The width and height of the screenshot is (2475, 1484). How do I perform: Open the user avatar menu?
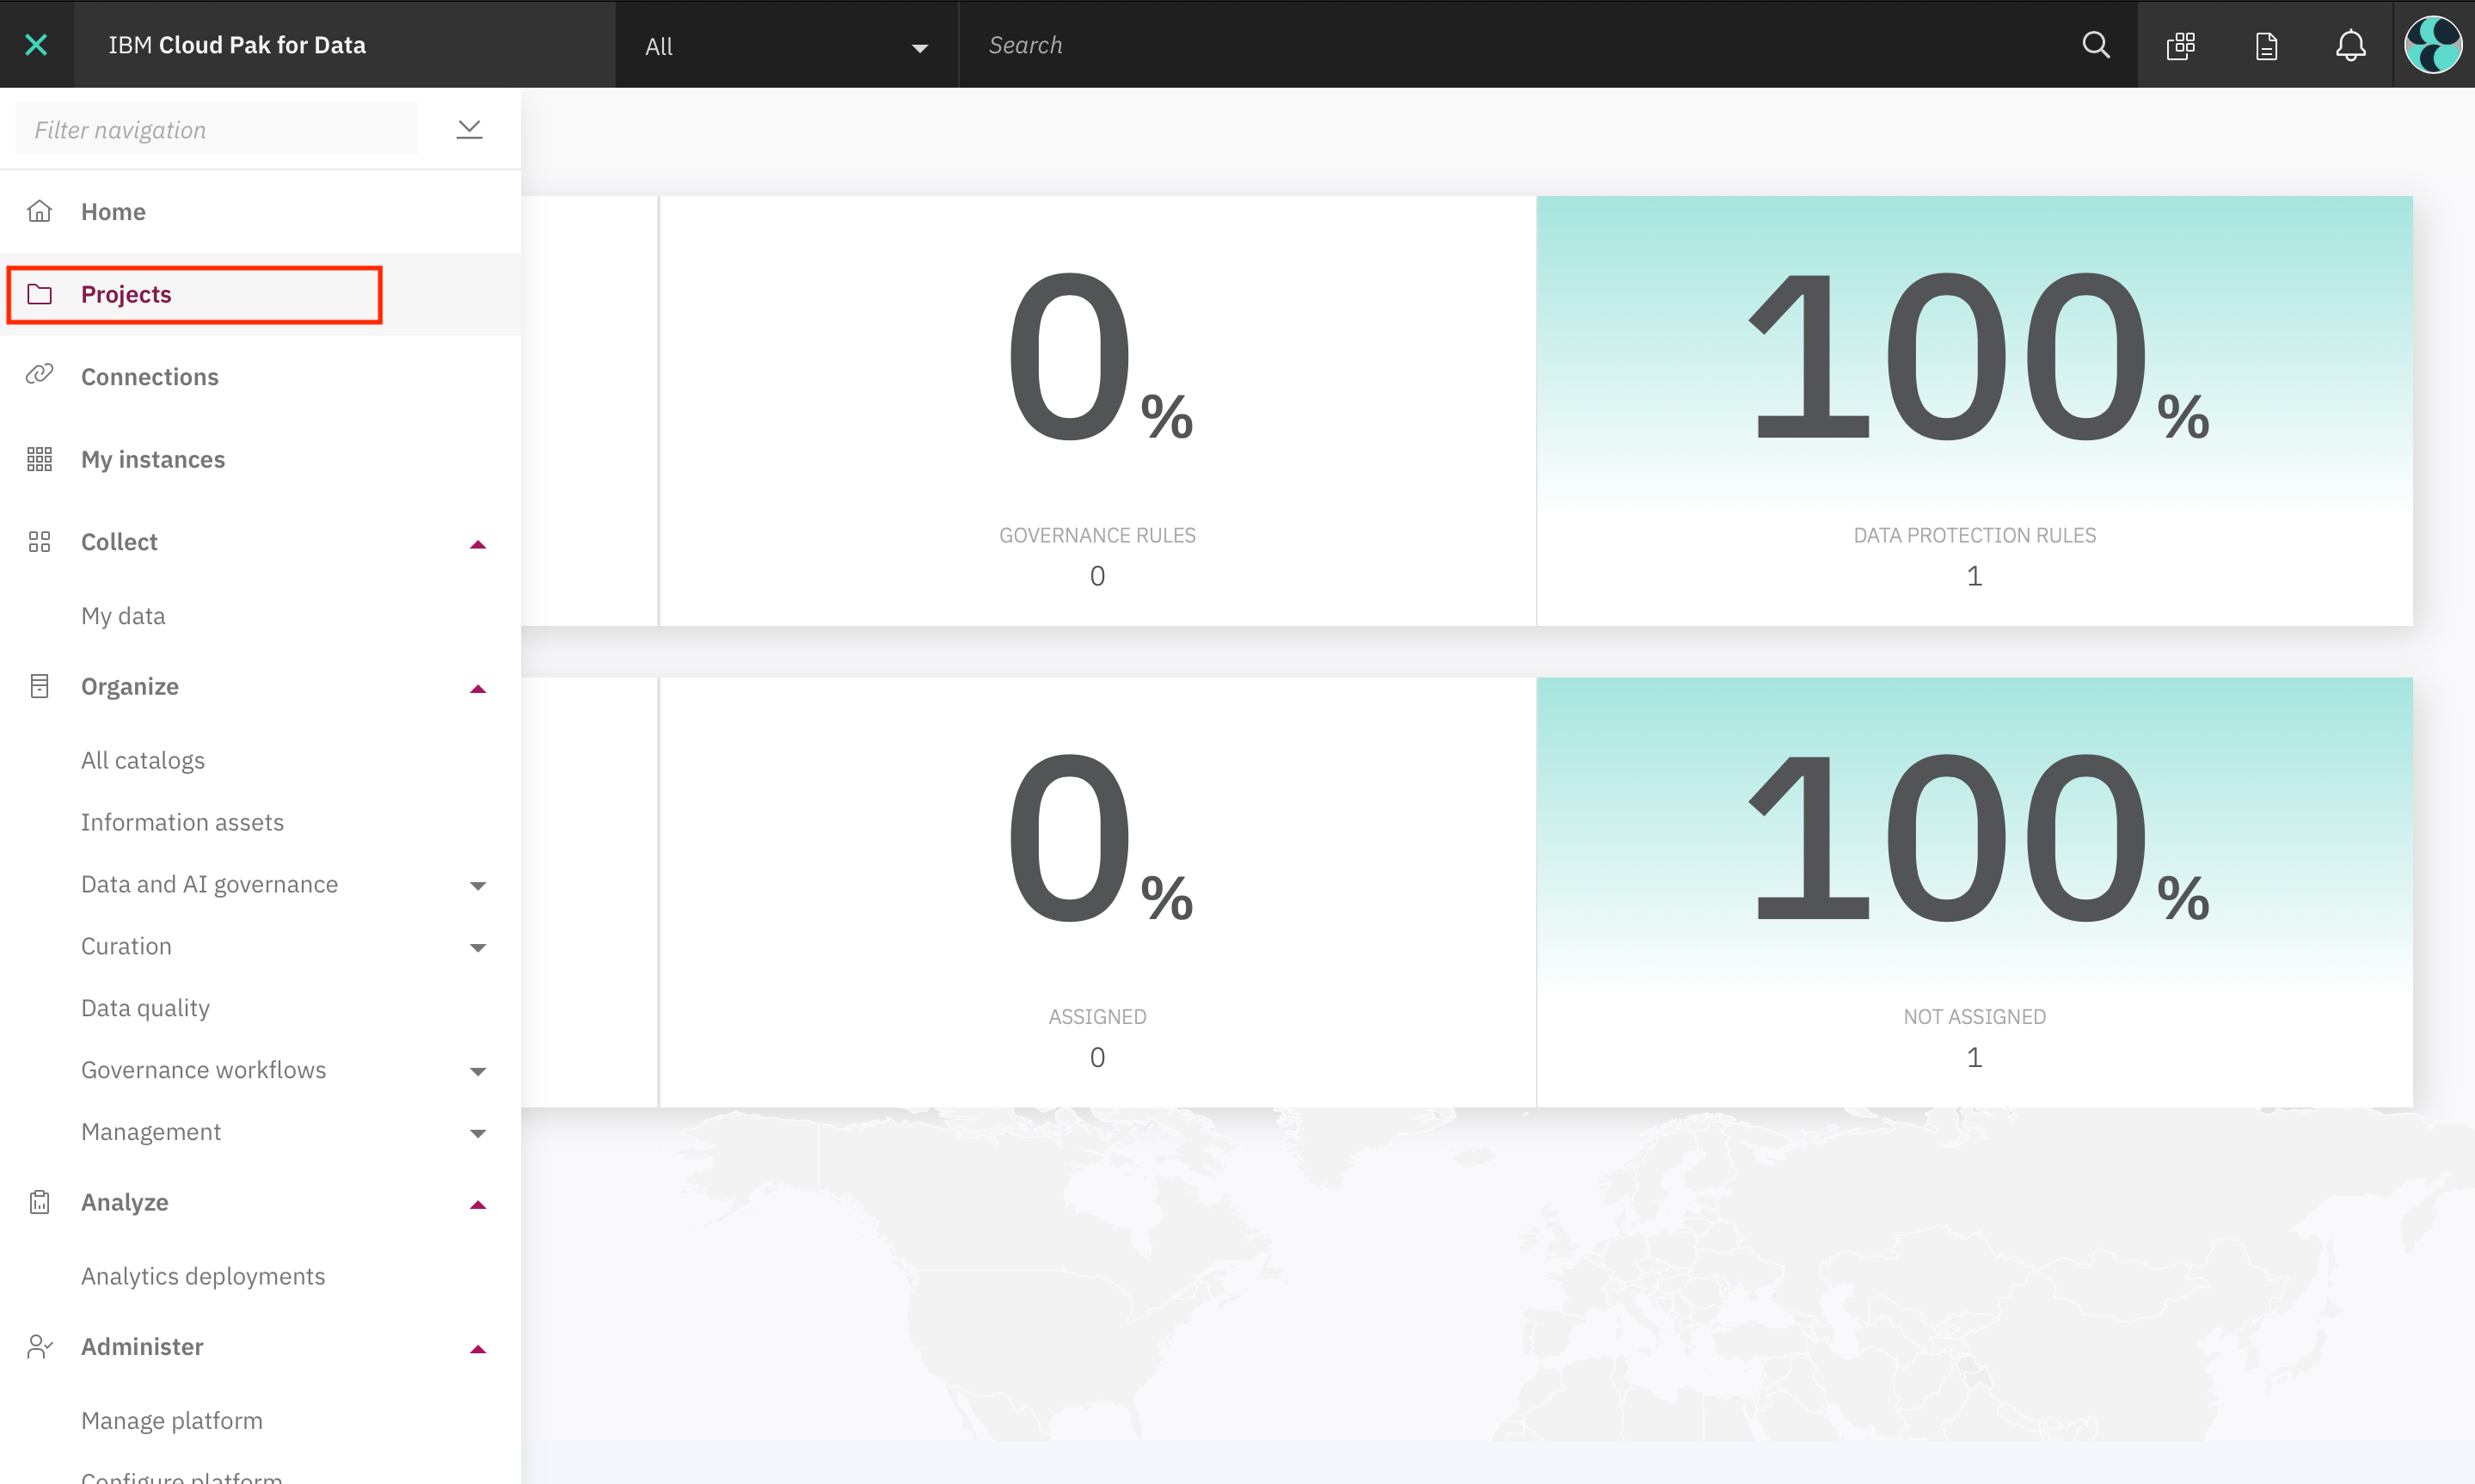click(2432, 45)
